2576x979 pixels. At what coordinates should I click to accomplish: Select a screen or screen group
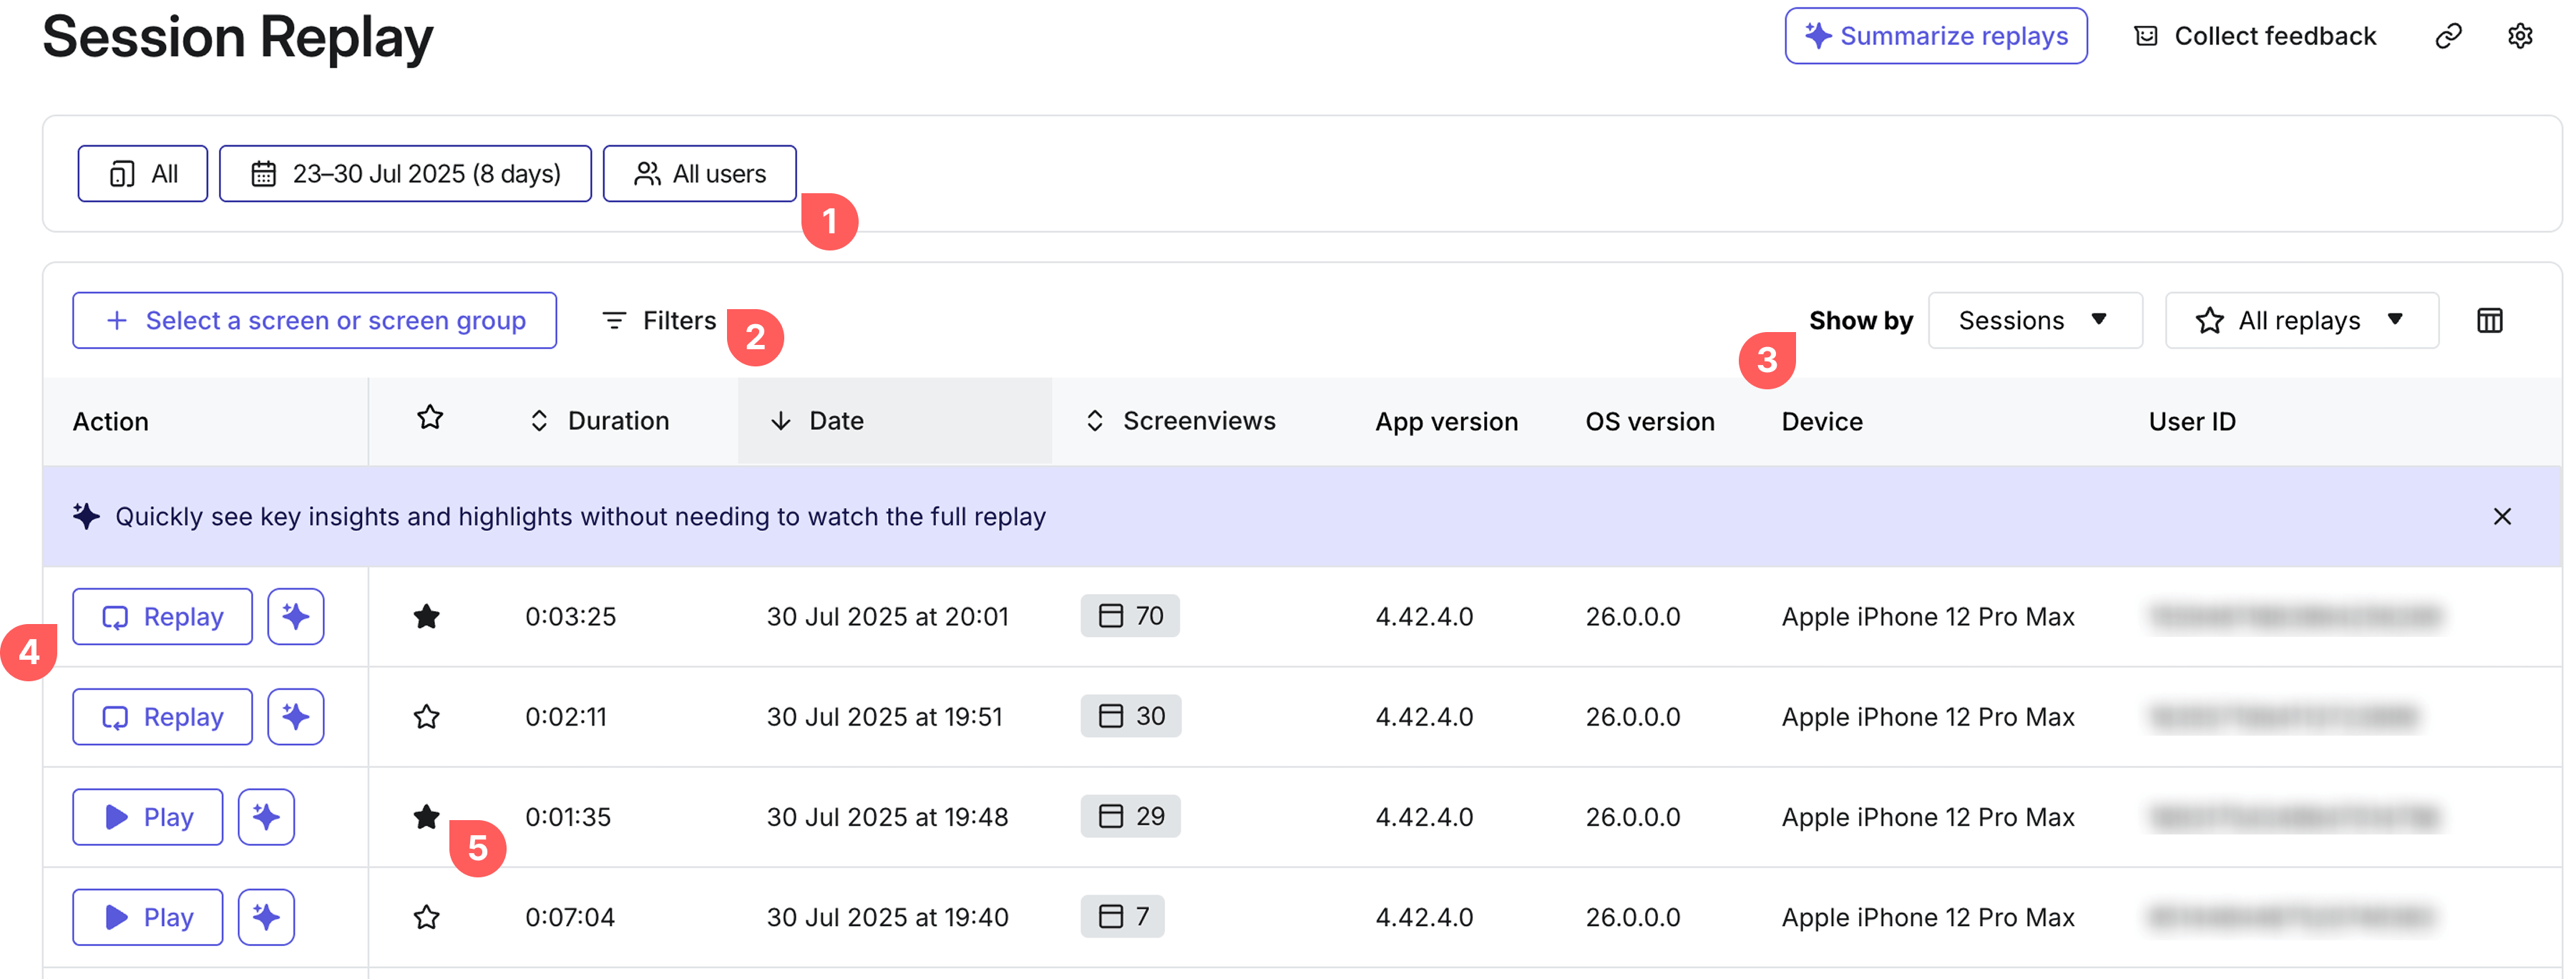315,320
